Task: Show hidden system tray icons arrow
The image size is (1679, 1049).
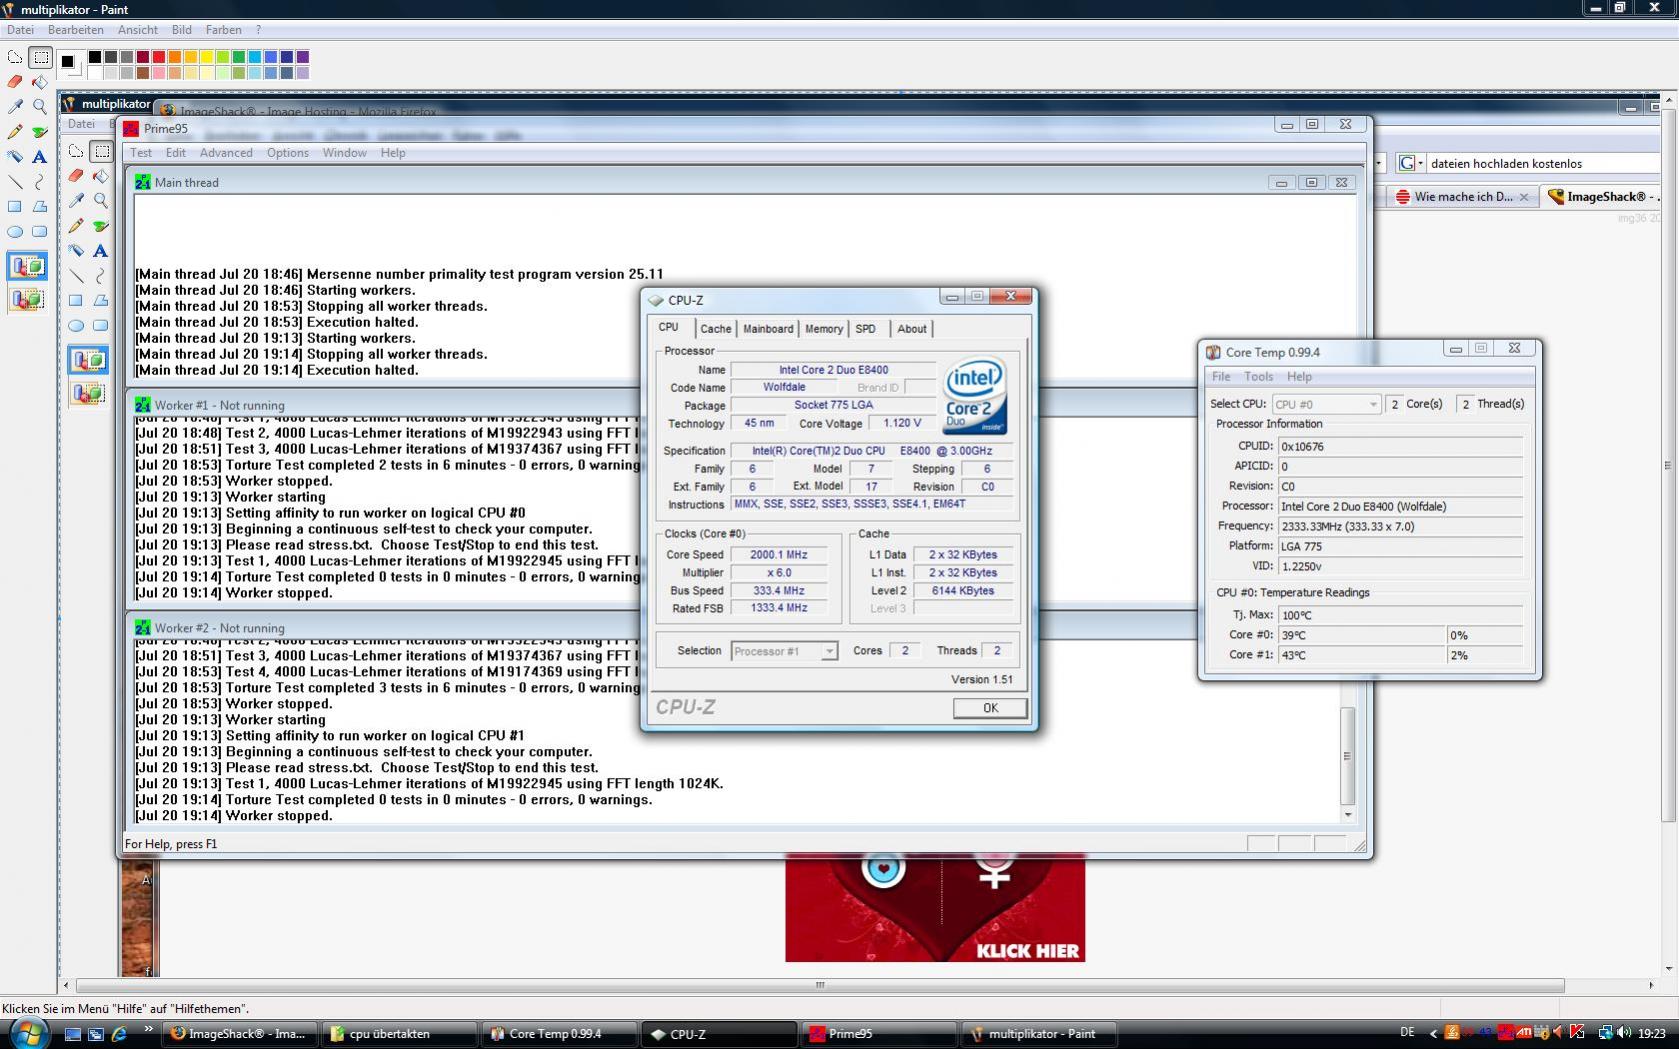Action: click(1433, 1034)
